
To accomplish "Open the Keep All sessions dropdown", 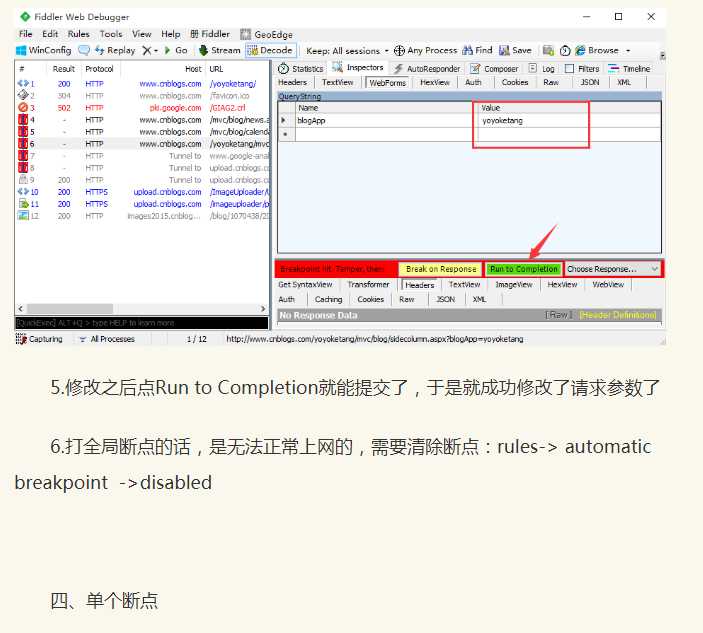I will click(x=347, y=51).
